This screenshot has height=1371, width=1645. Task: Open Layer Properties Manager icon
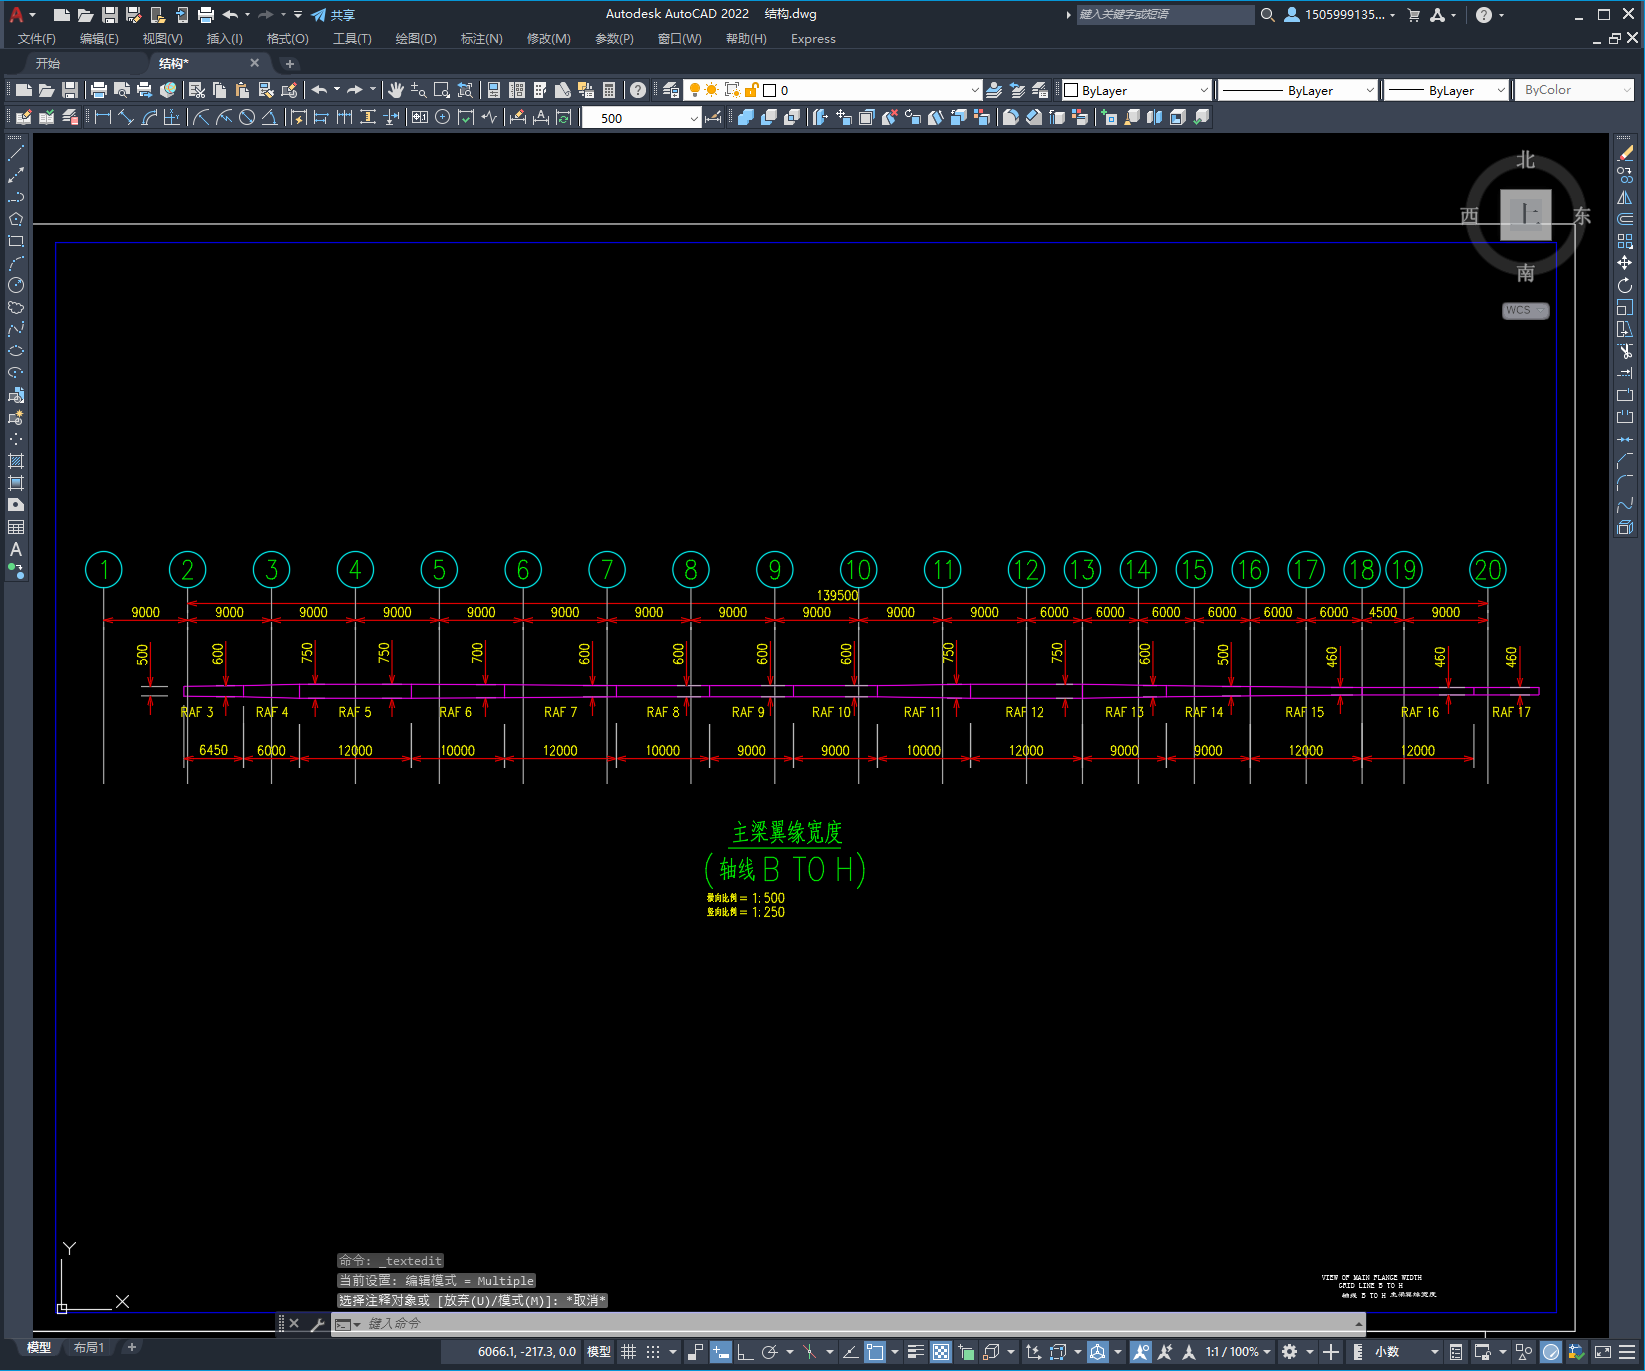coord(671,90)
